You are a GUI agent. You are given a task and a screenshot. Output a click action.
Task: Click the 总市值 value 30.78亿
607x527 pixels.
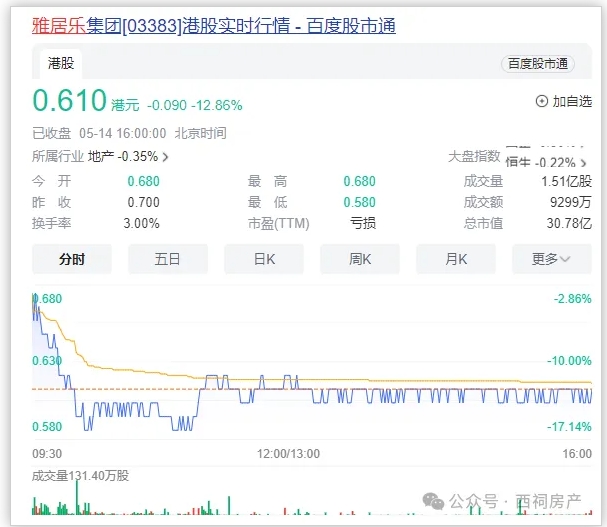click(x=569, y=223)
